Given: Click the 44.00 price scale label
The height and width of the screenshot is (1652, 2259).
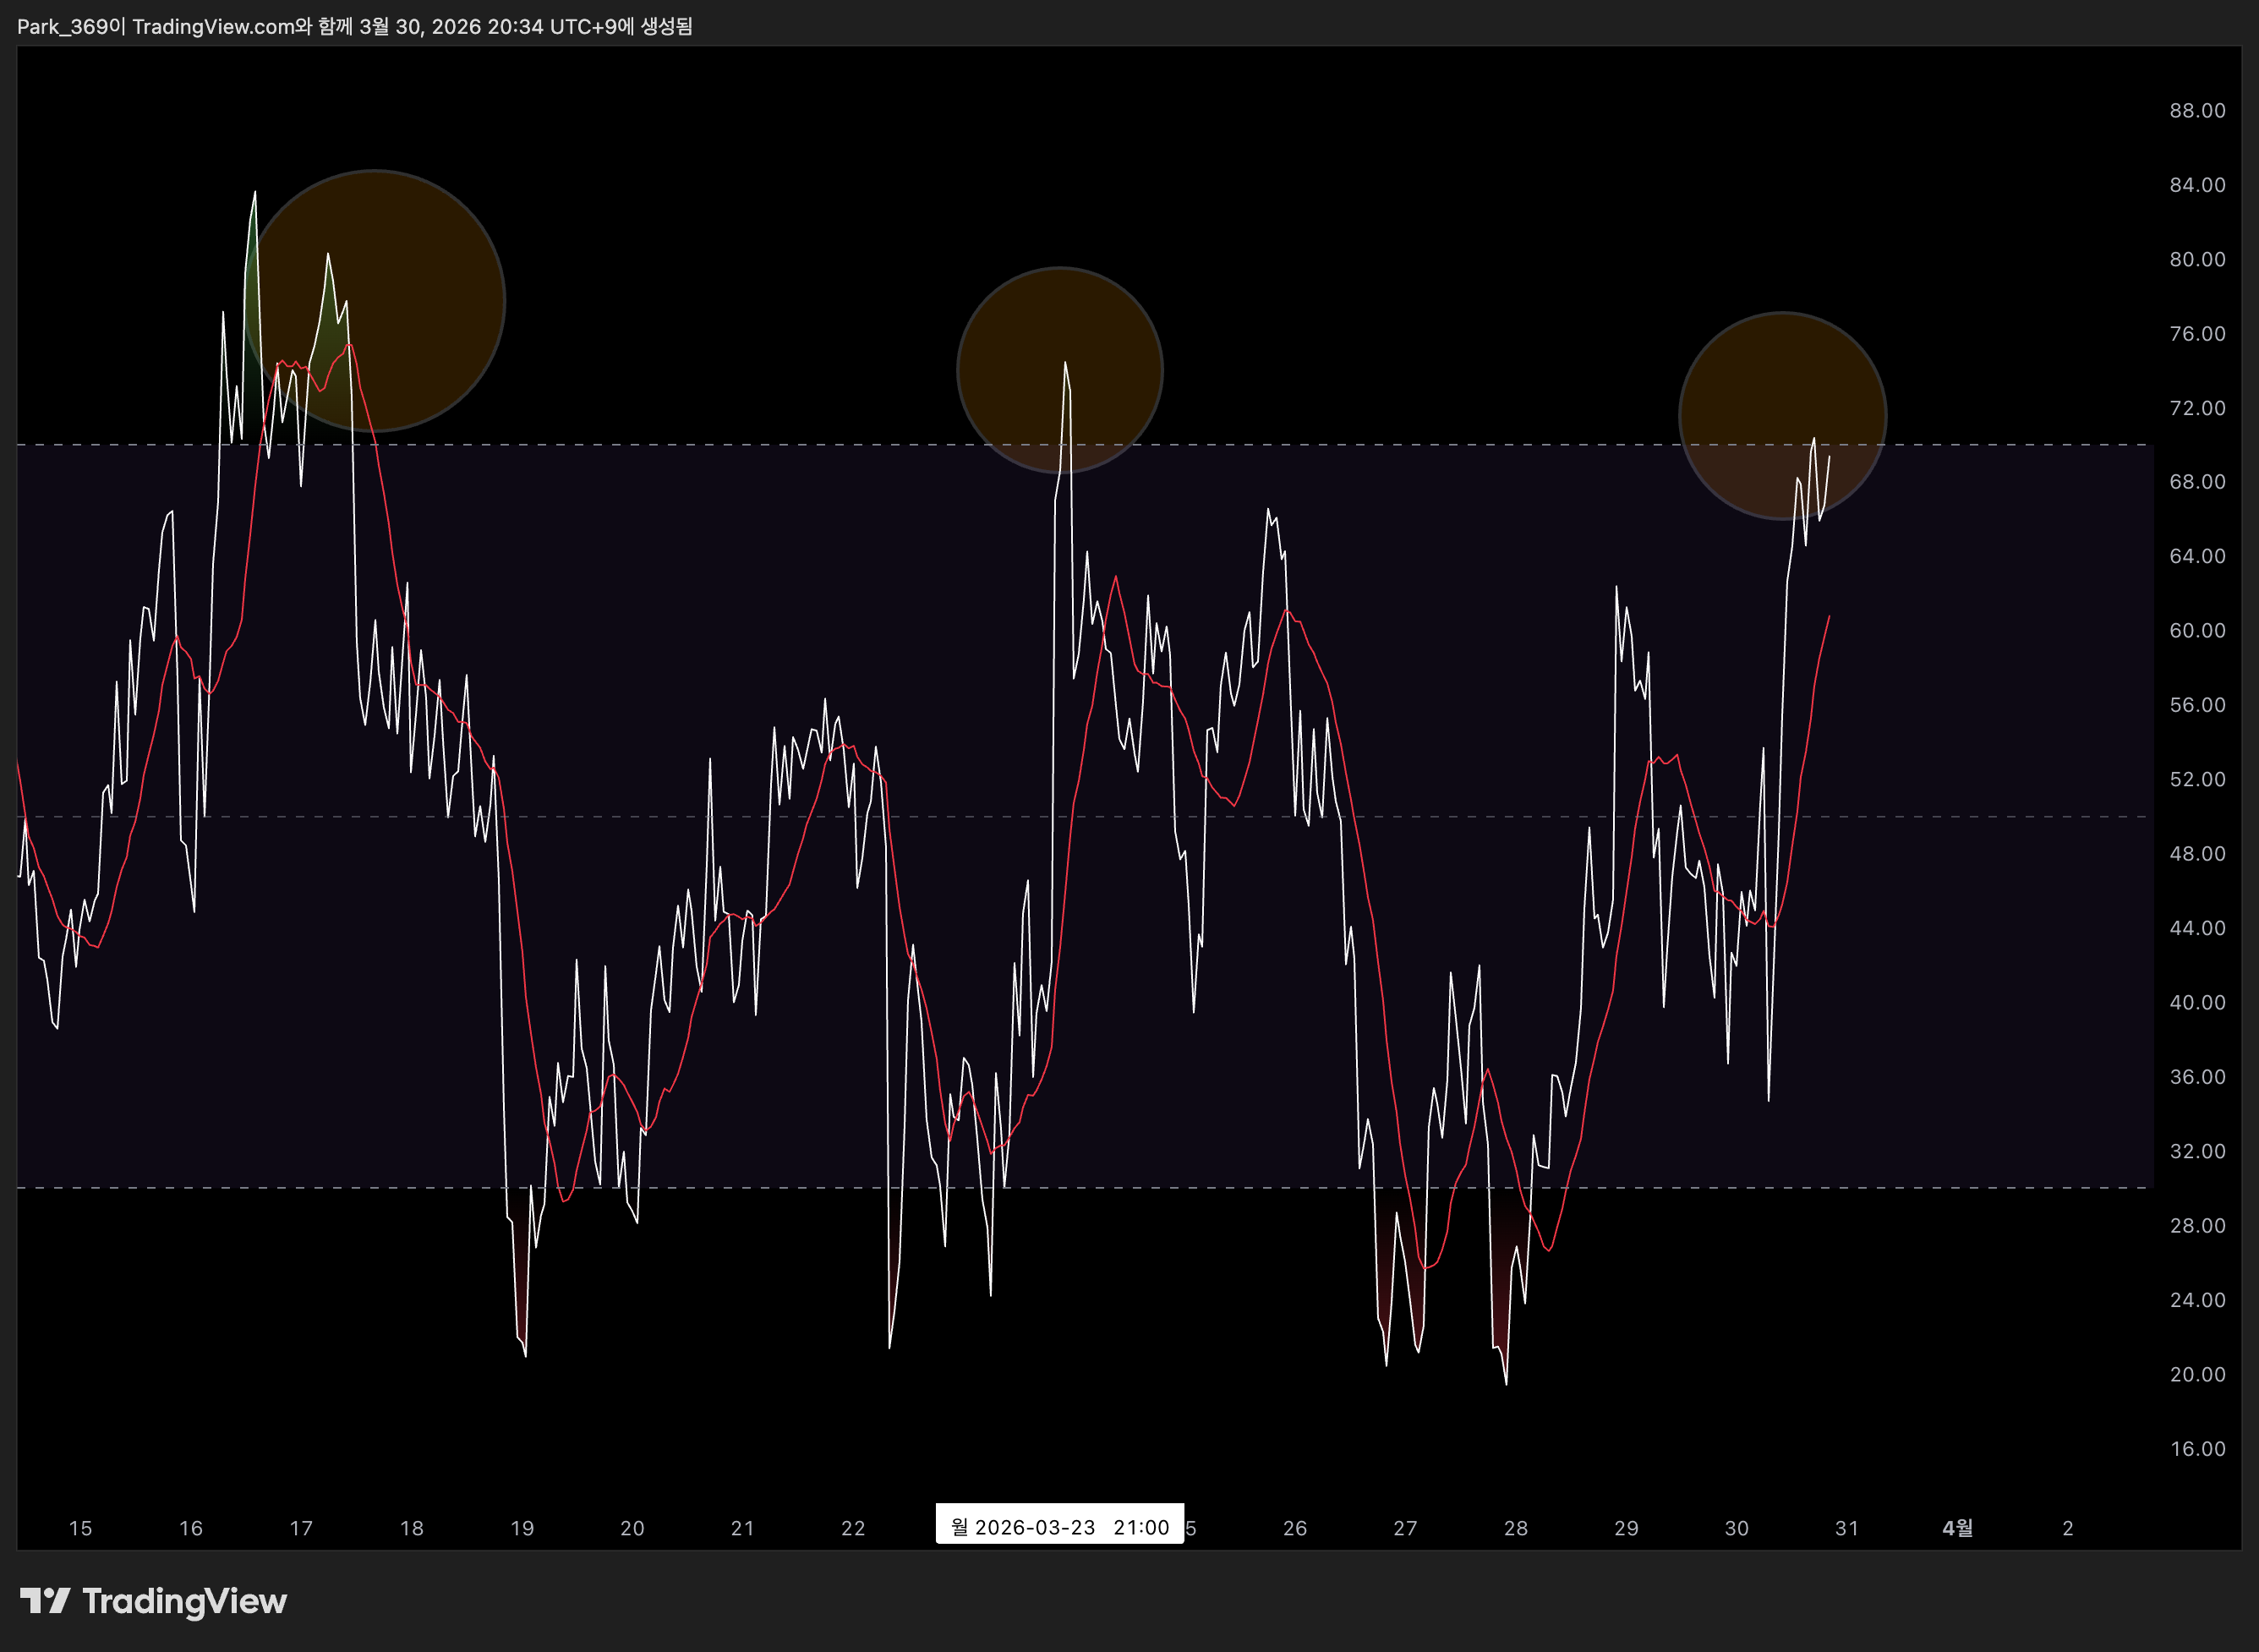Looking at the screenshot, I should 2197,928.
